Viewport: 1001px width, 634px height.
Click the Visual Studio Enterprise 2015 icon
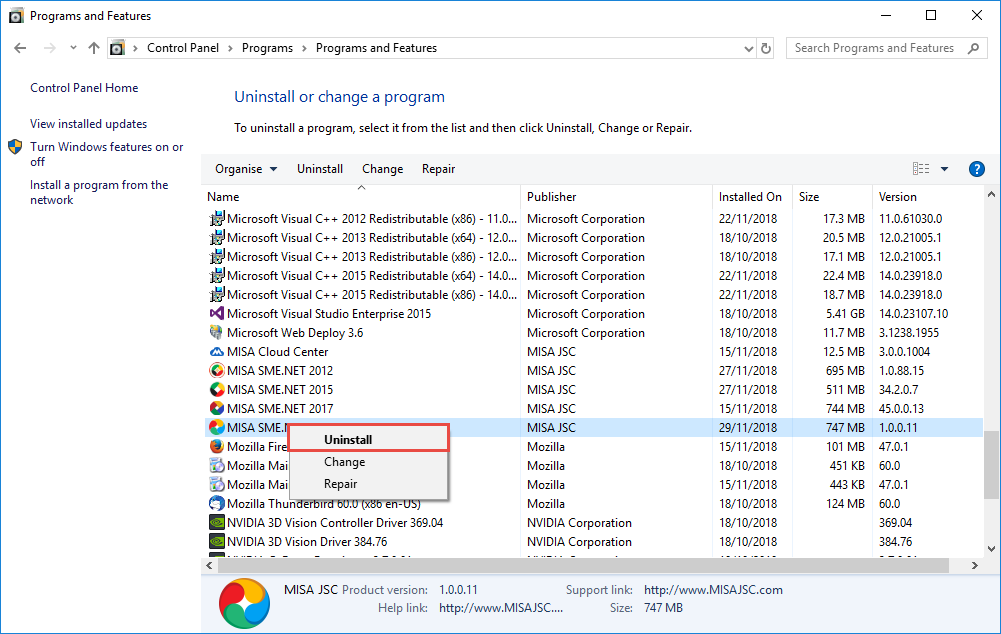click(x=217, y=313)
